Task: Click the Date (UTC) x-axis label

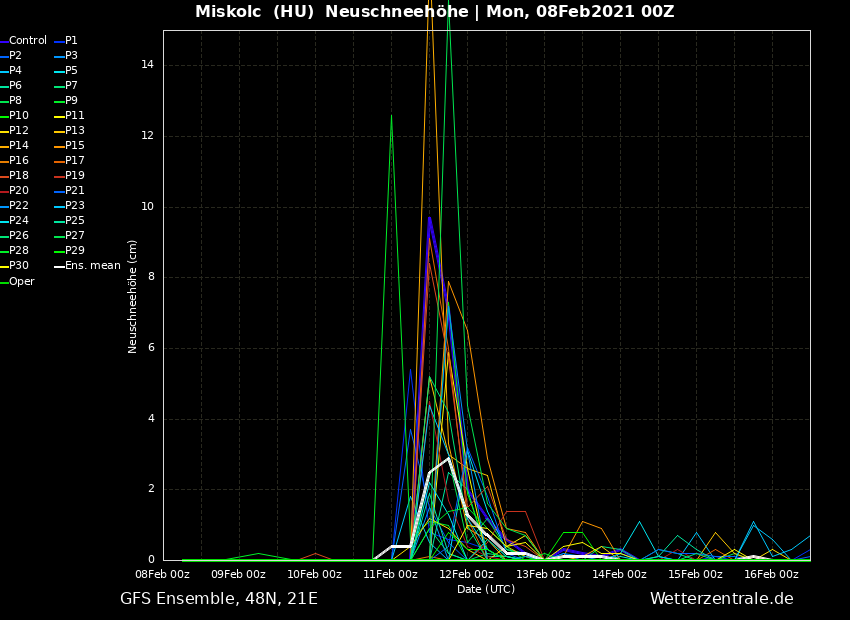Action: tap(486, 590)
